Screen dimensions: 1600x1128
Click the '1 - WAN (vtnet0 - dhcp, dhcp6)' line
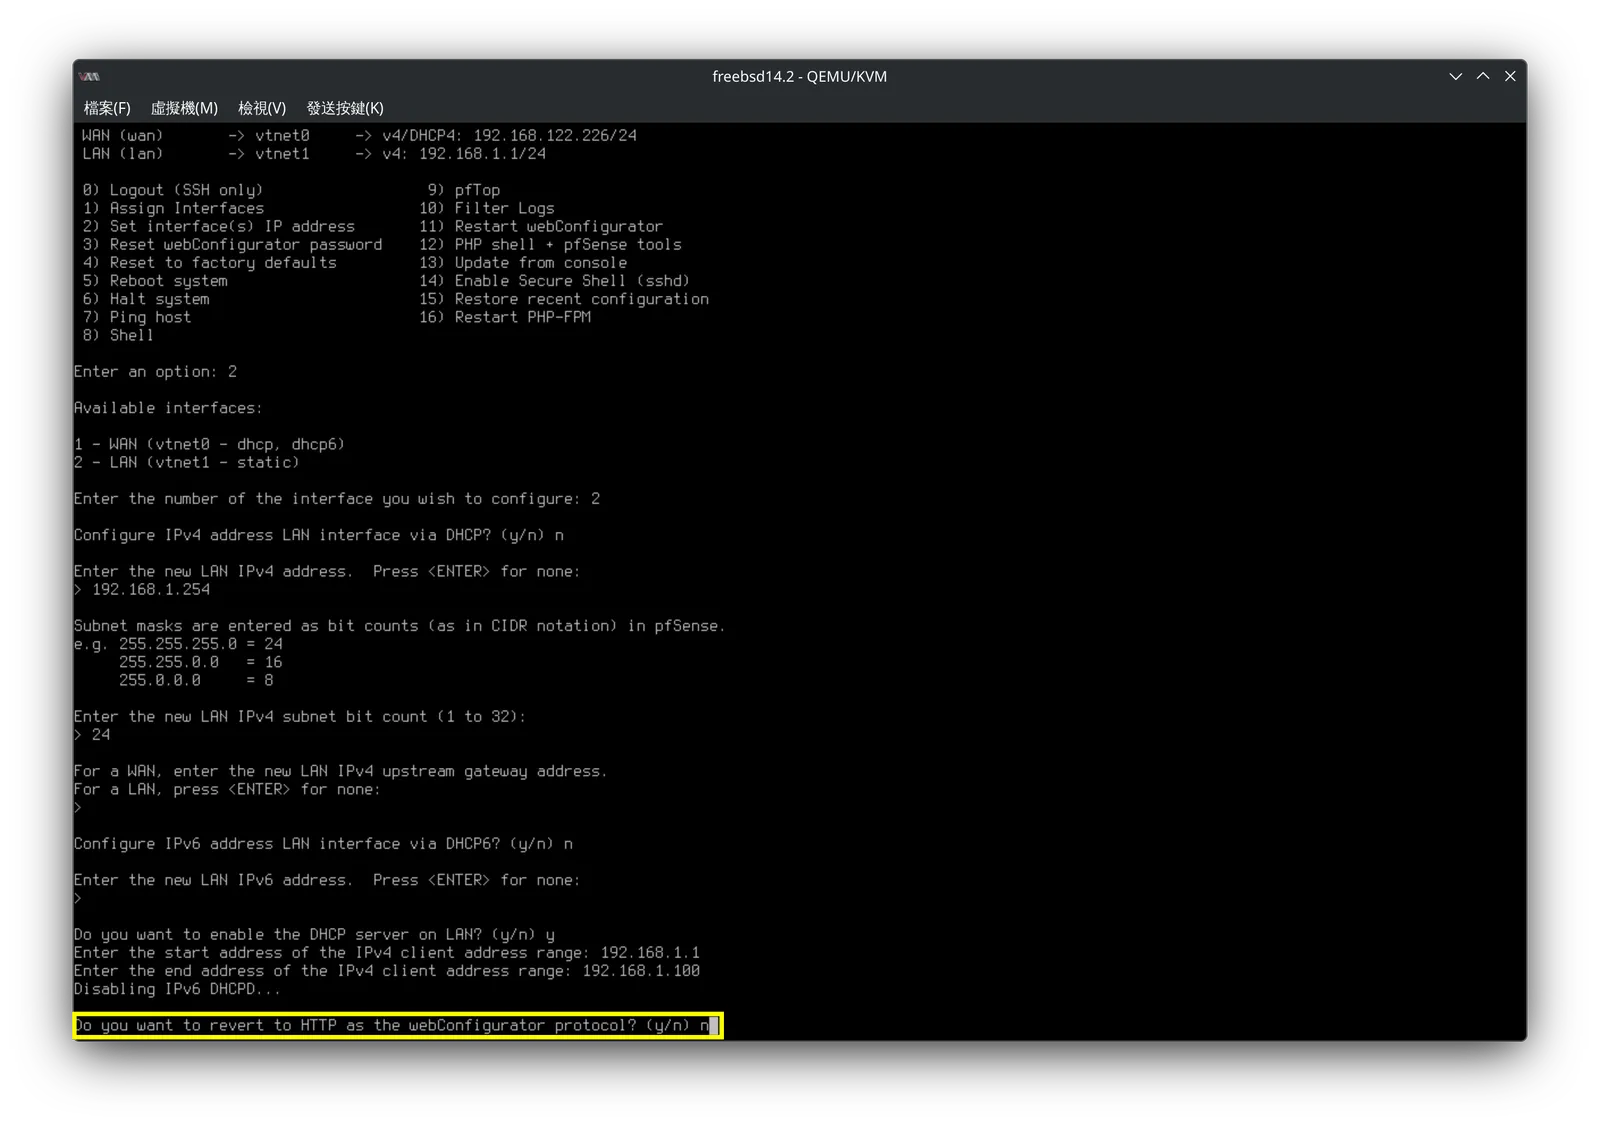209,444
